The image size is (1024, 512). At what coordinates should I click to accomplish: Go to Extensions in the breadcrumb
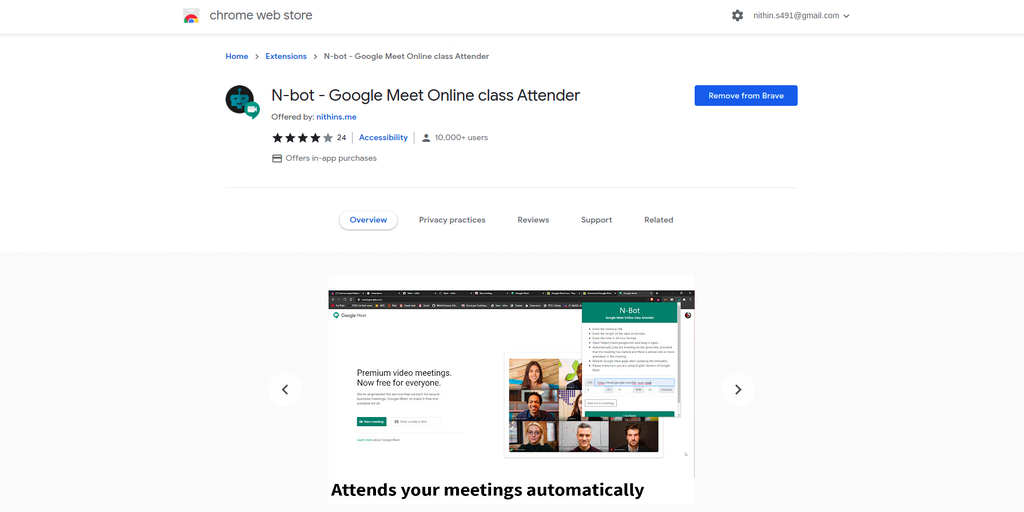click(286, 56)
